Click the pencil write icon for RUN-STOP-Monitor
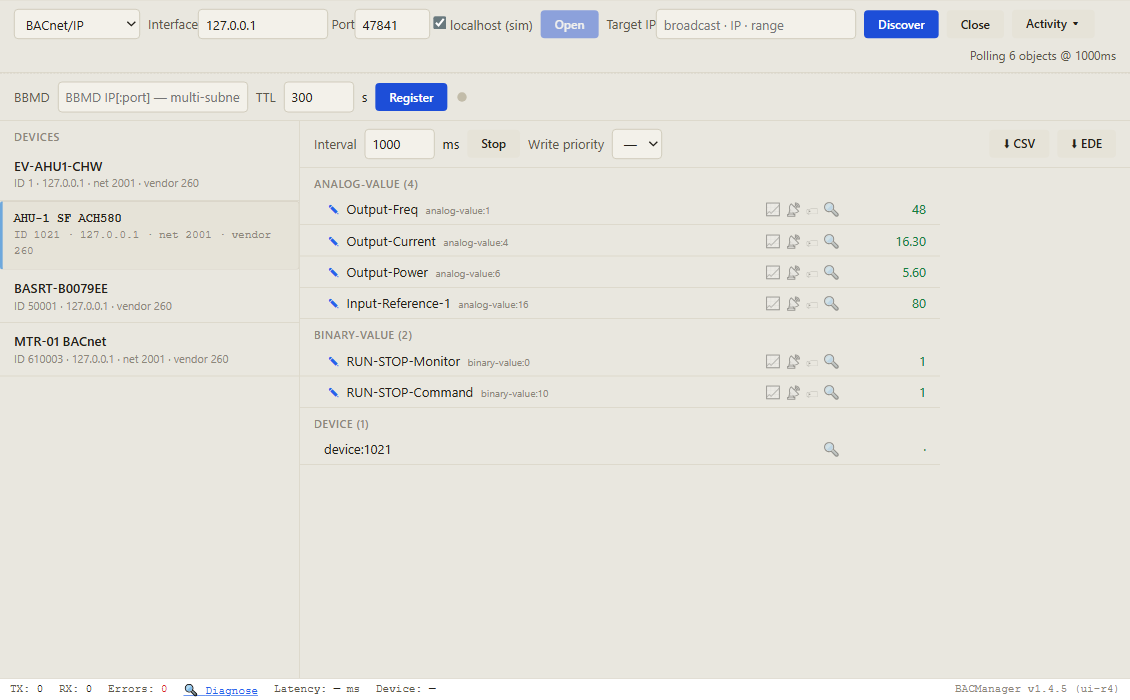Viewport: 1130px width, 700px height. (x=333, y=362)
